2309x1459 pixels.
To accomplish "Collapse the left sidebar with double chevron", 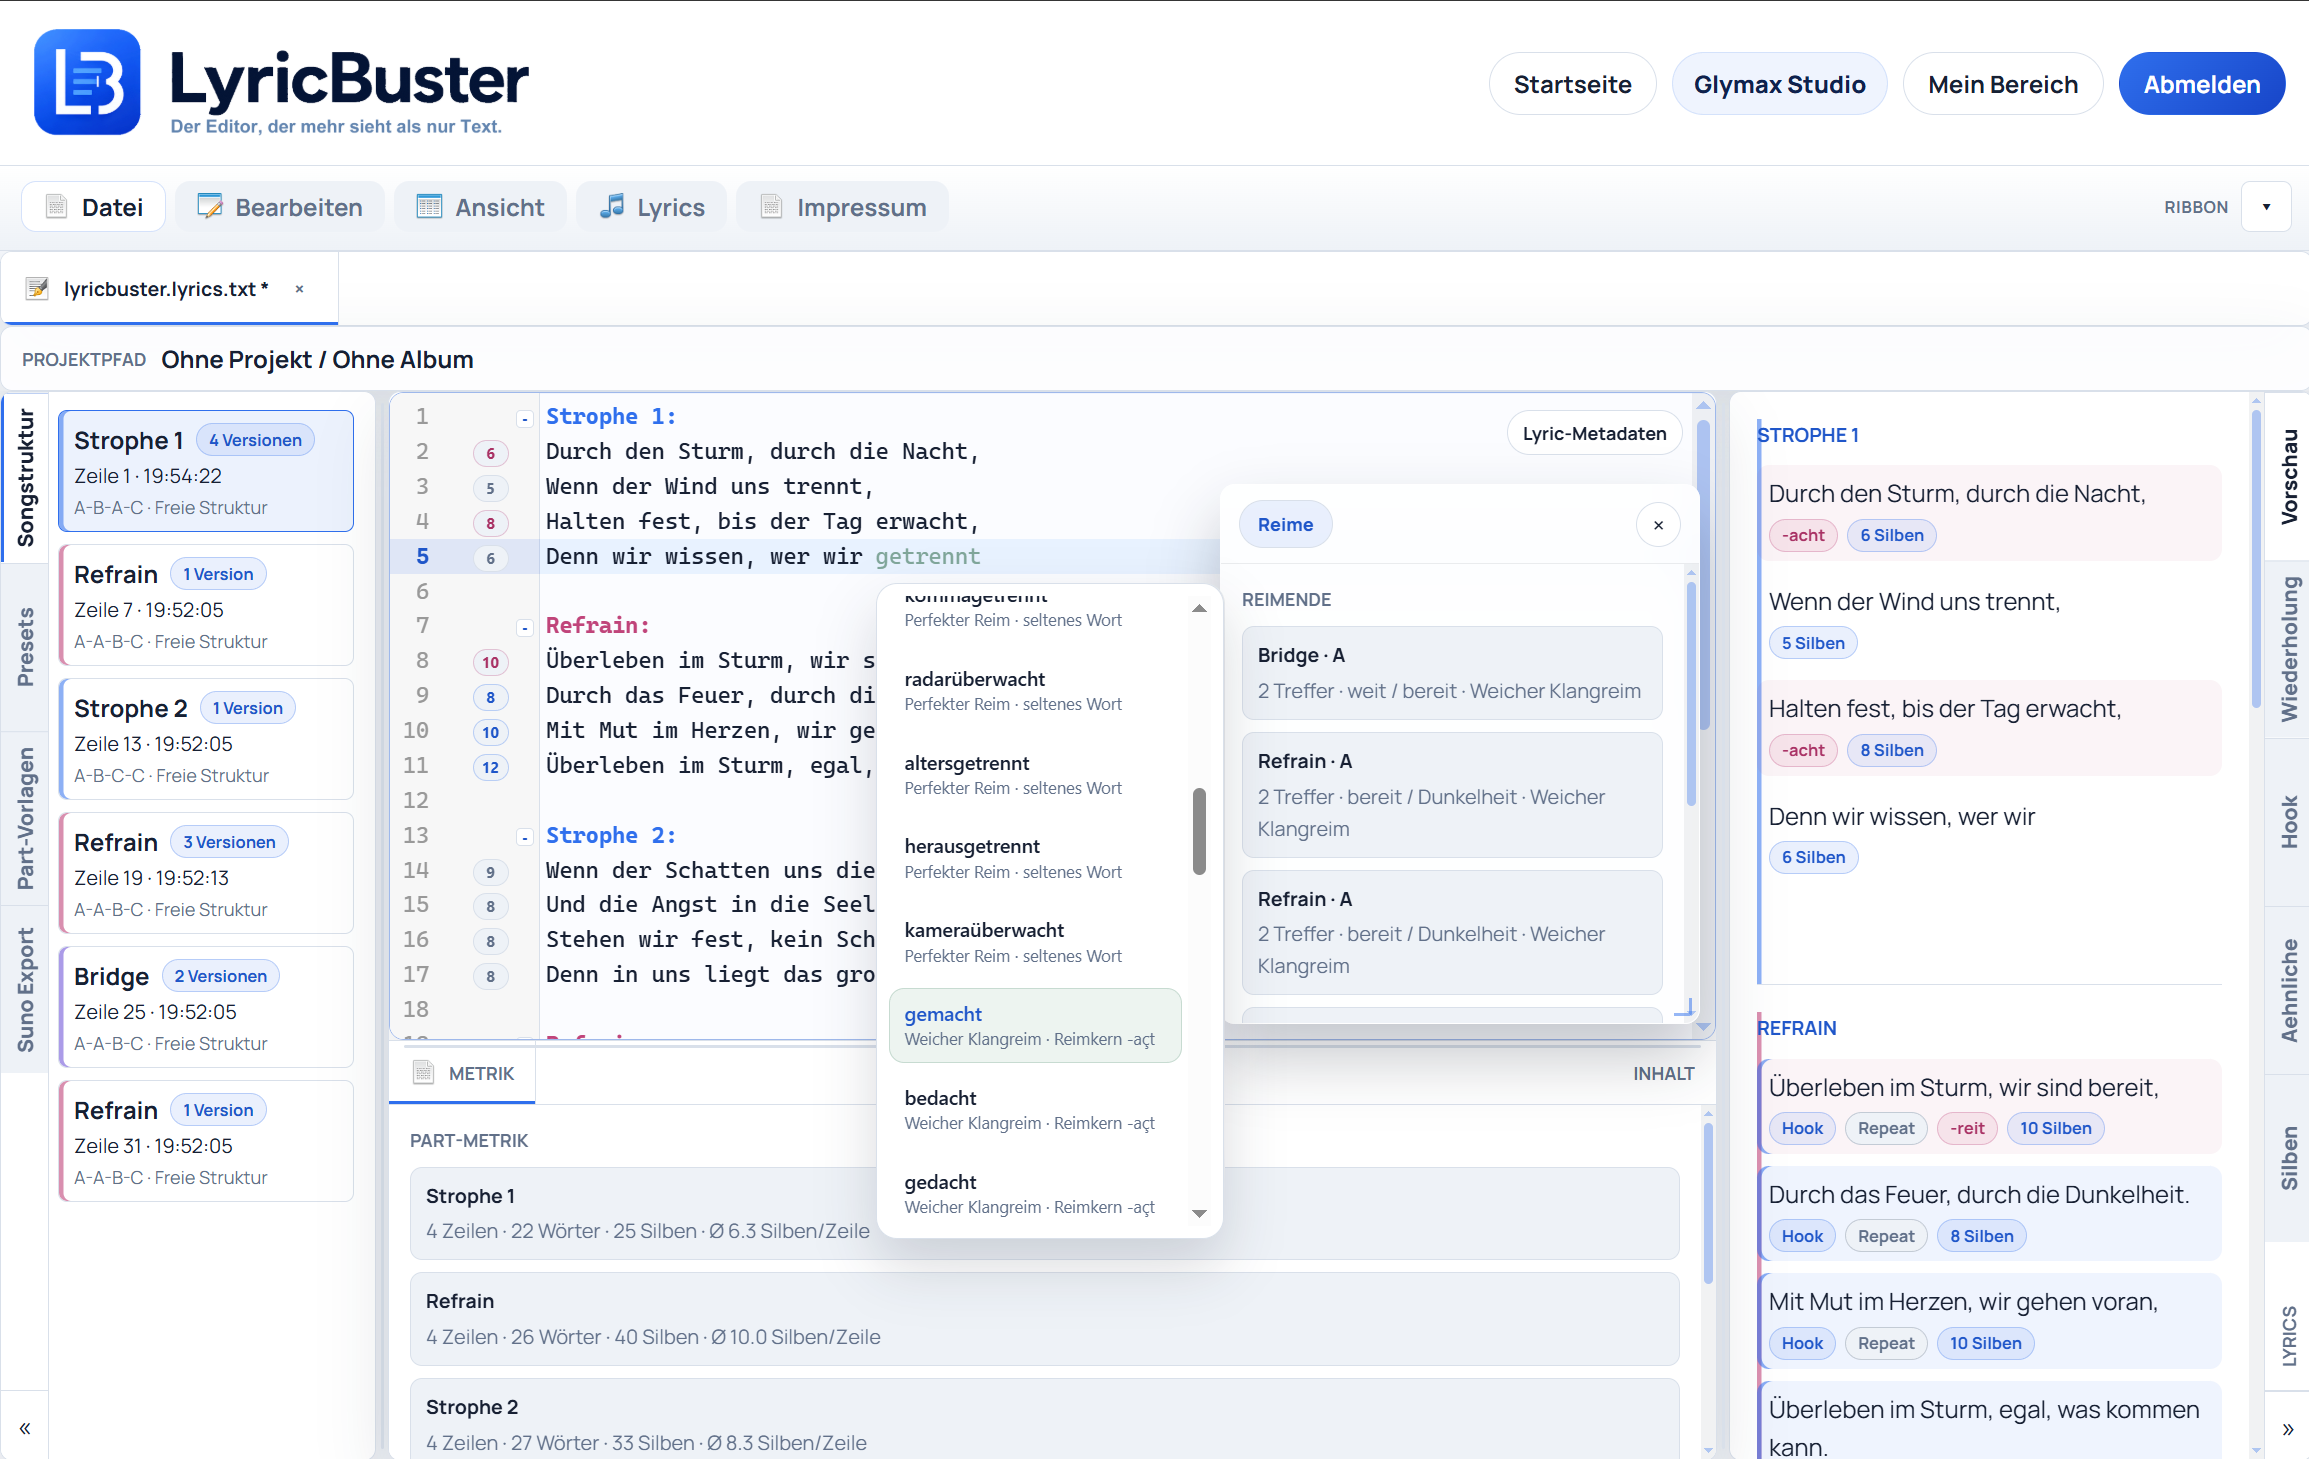I will (25, 1428).
